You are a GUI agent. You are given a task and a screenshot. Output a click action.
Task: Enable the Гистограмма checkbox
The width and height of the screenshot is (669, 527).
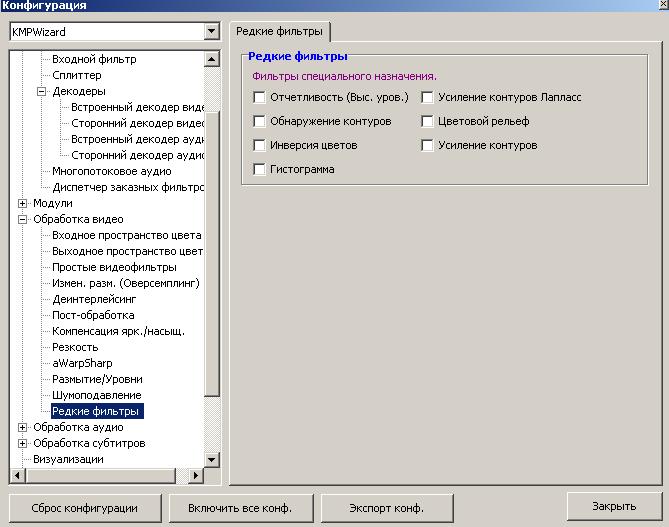(260, 170)
